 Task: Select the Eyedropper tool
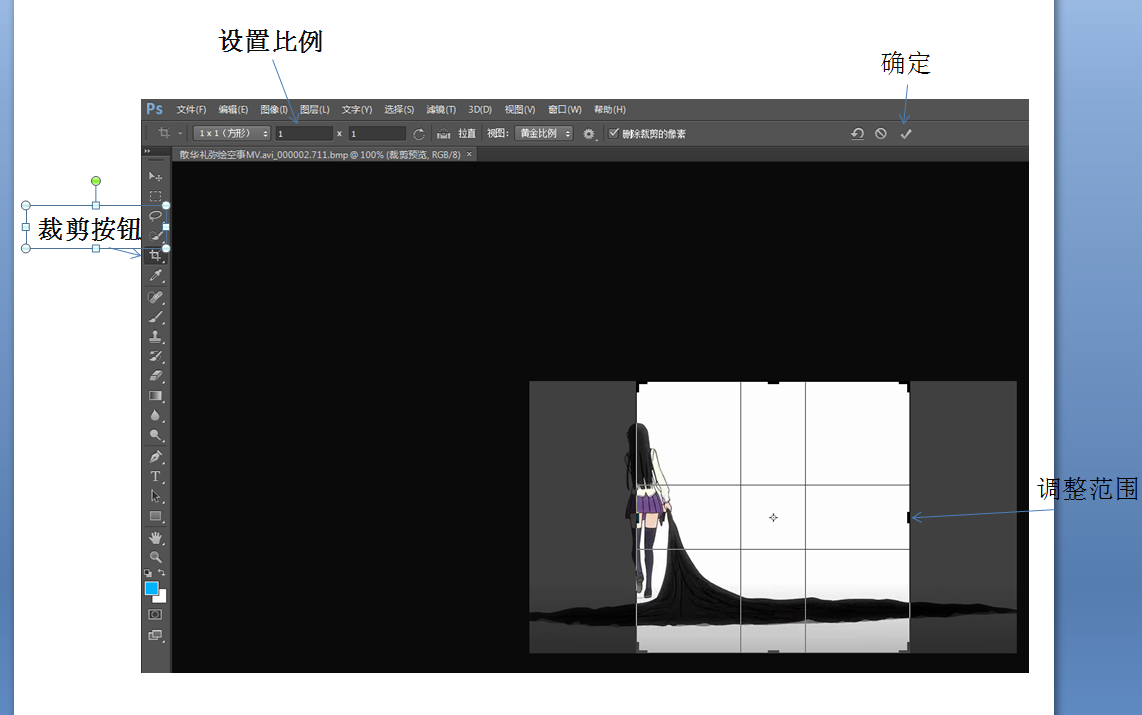pyautogui.click(x=155, y=276)
